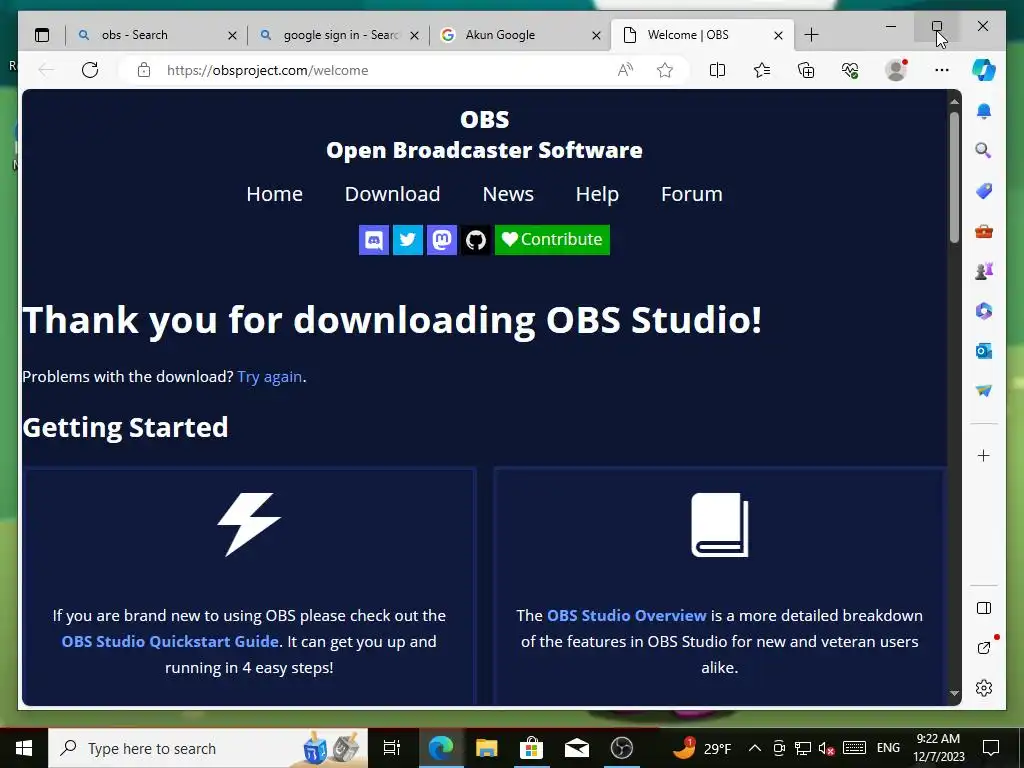Open sidebar Shopping tag

coord(984,191)
